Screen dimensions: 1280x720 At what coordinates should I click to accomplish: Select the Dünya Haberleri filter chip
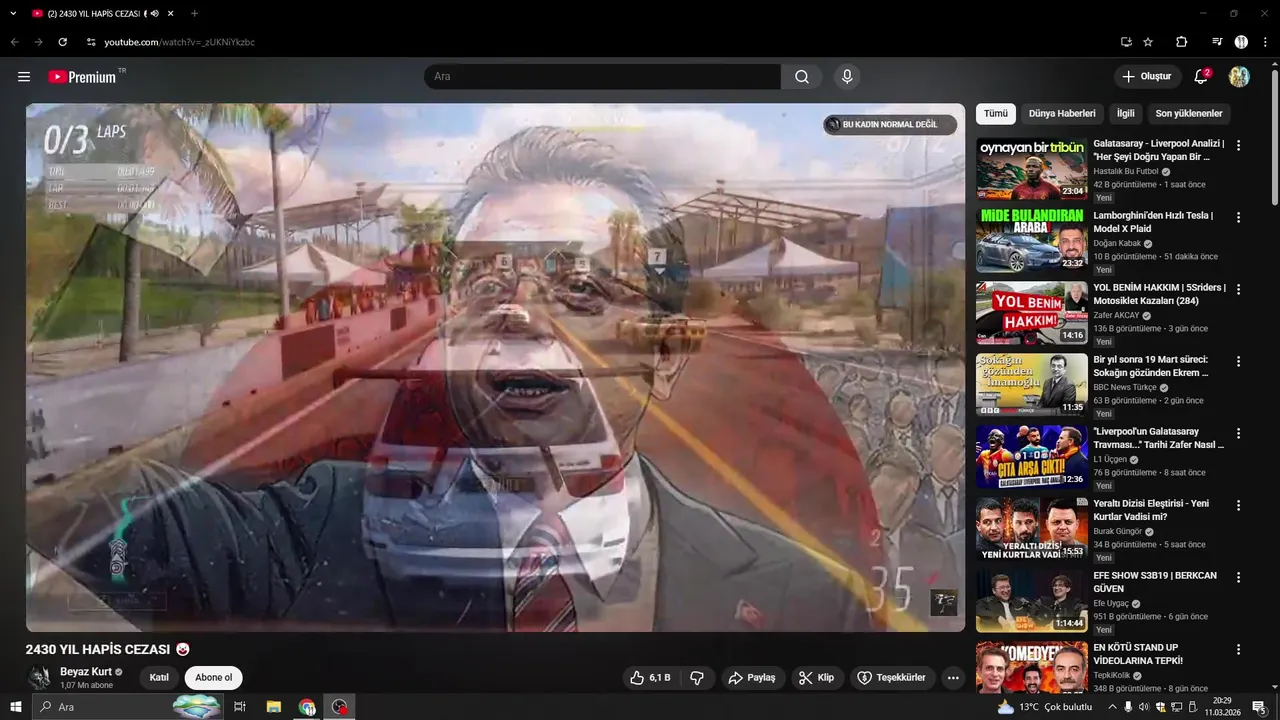(x=1062, y=114)
